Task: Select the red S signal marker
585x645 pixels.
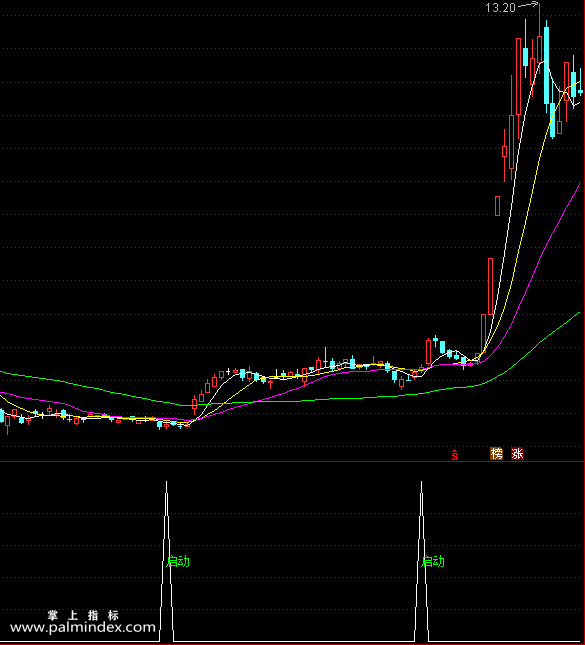Action: pyautogui.click(x=455, y=455)
